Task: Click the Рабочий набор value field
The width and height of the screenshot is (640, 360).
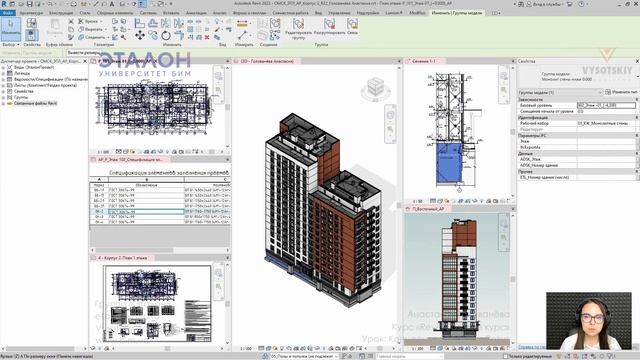Action: coord(606,123)
